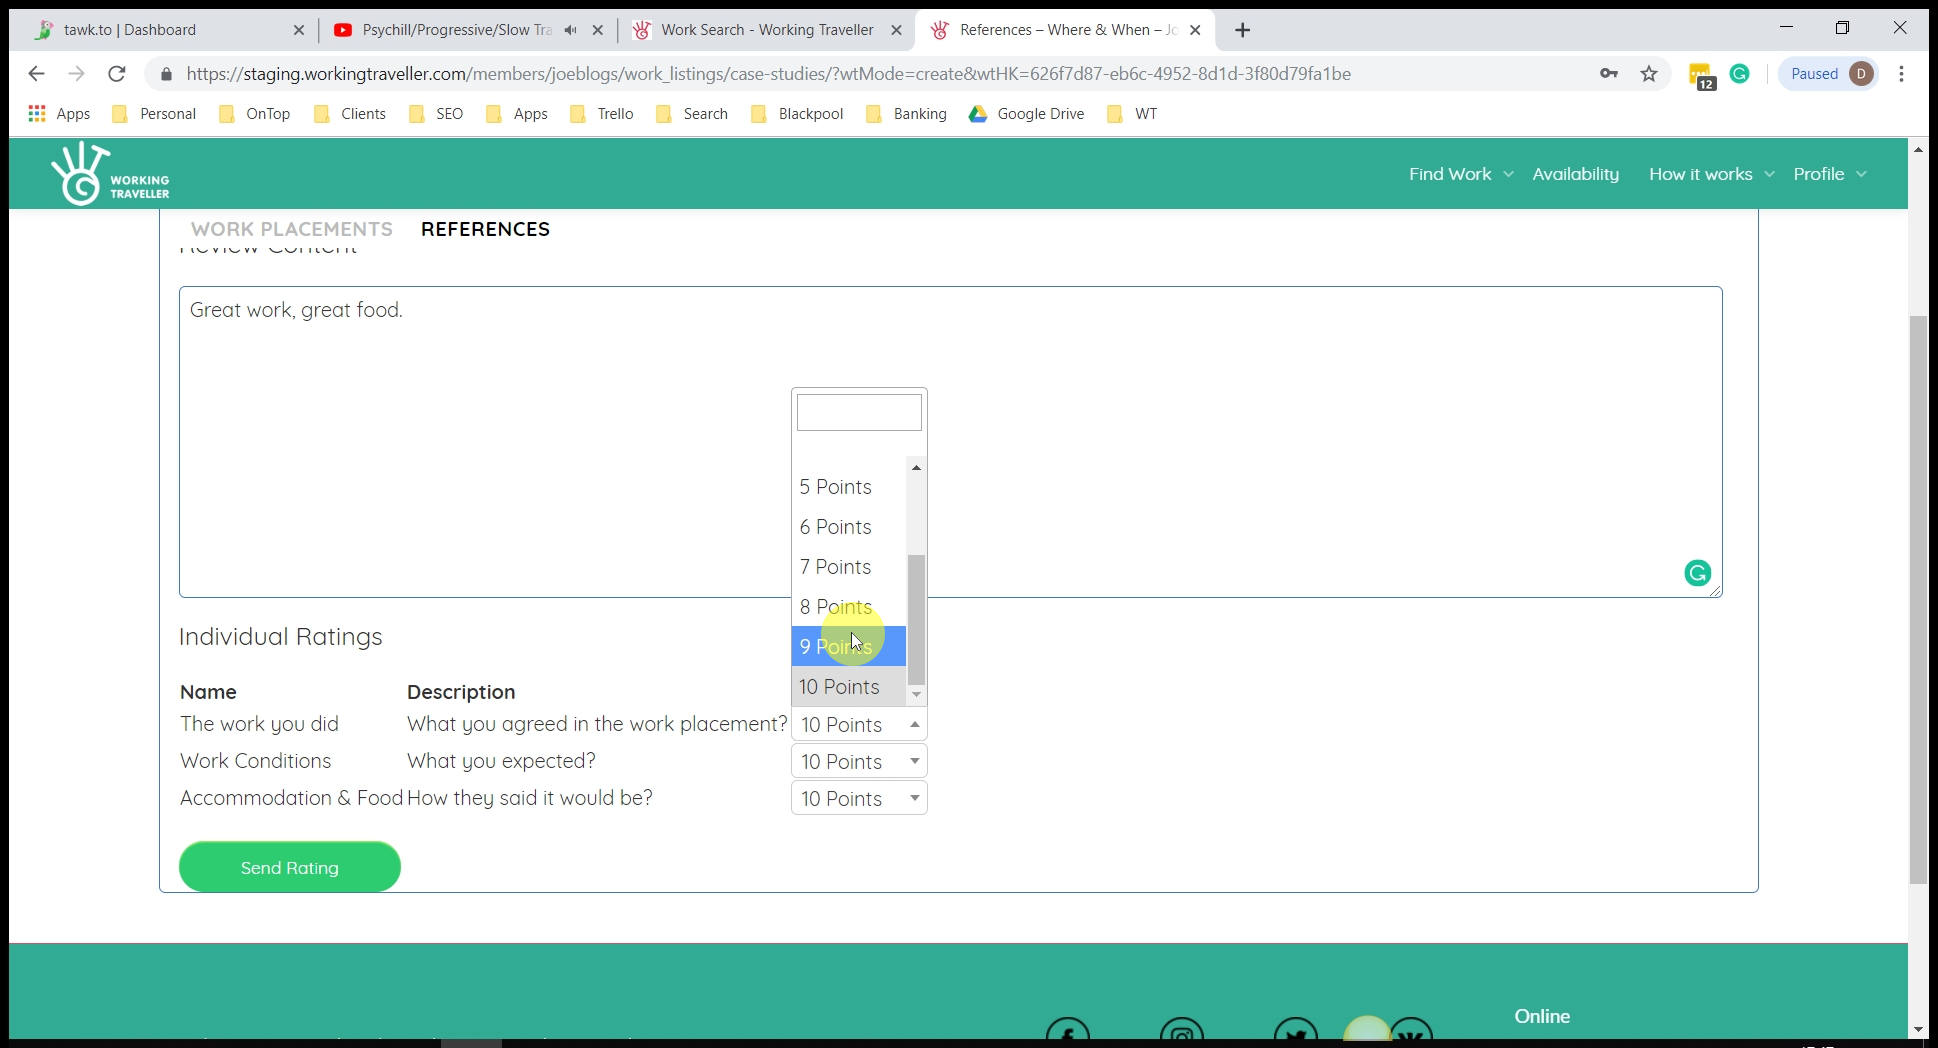This screenshot has height=1048, width=1938.
Task: Click the dropdown list scrollbar thumb
Action: click(x=916, y=620)
